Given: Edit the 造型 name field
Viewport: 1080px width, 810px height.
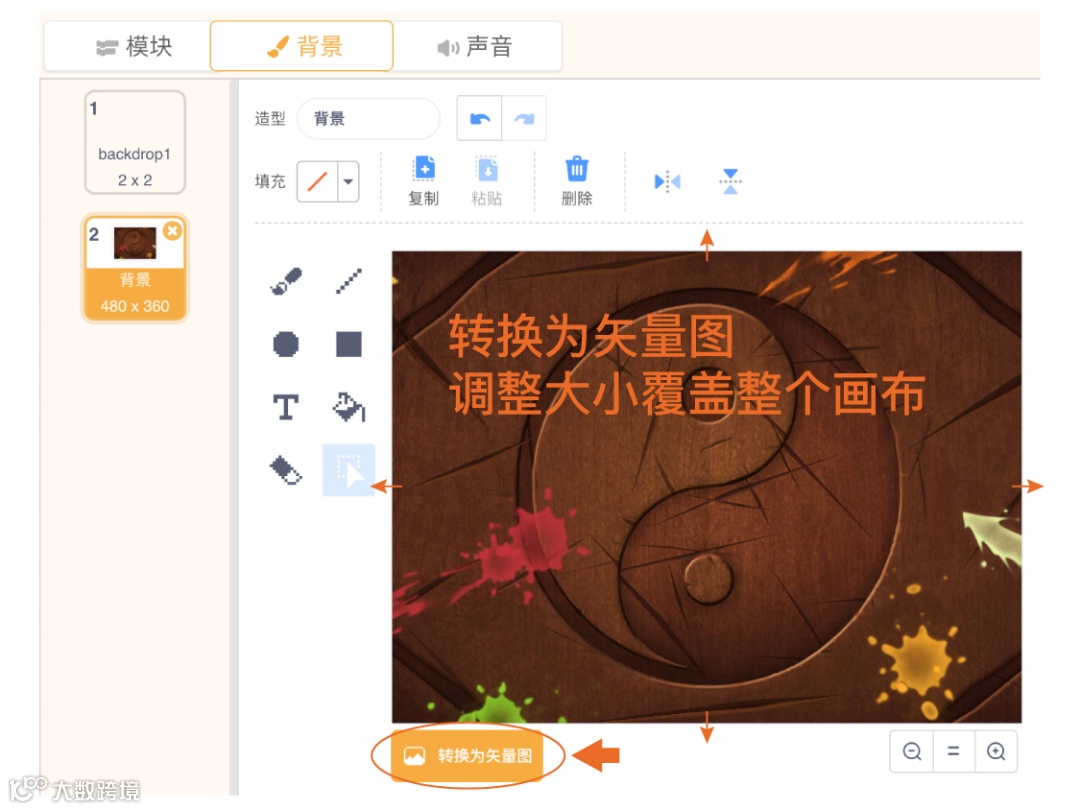Looking at the screenshot, I should pyautogui.click(x=368, y=118).
